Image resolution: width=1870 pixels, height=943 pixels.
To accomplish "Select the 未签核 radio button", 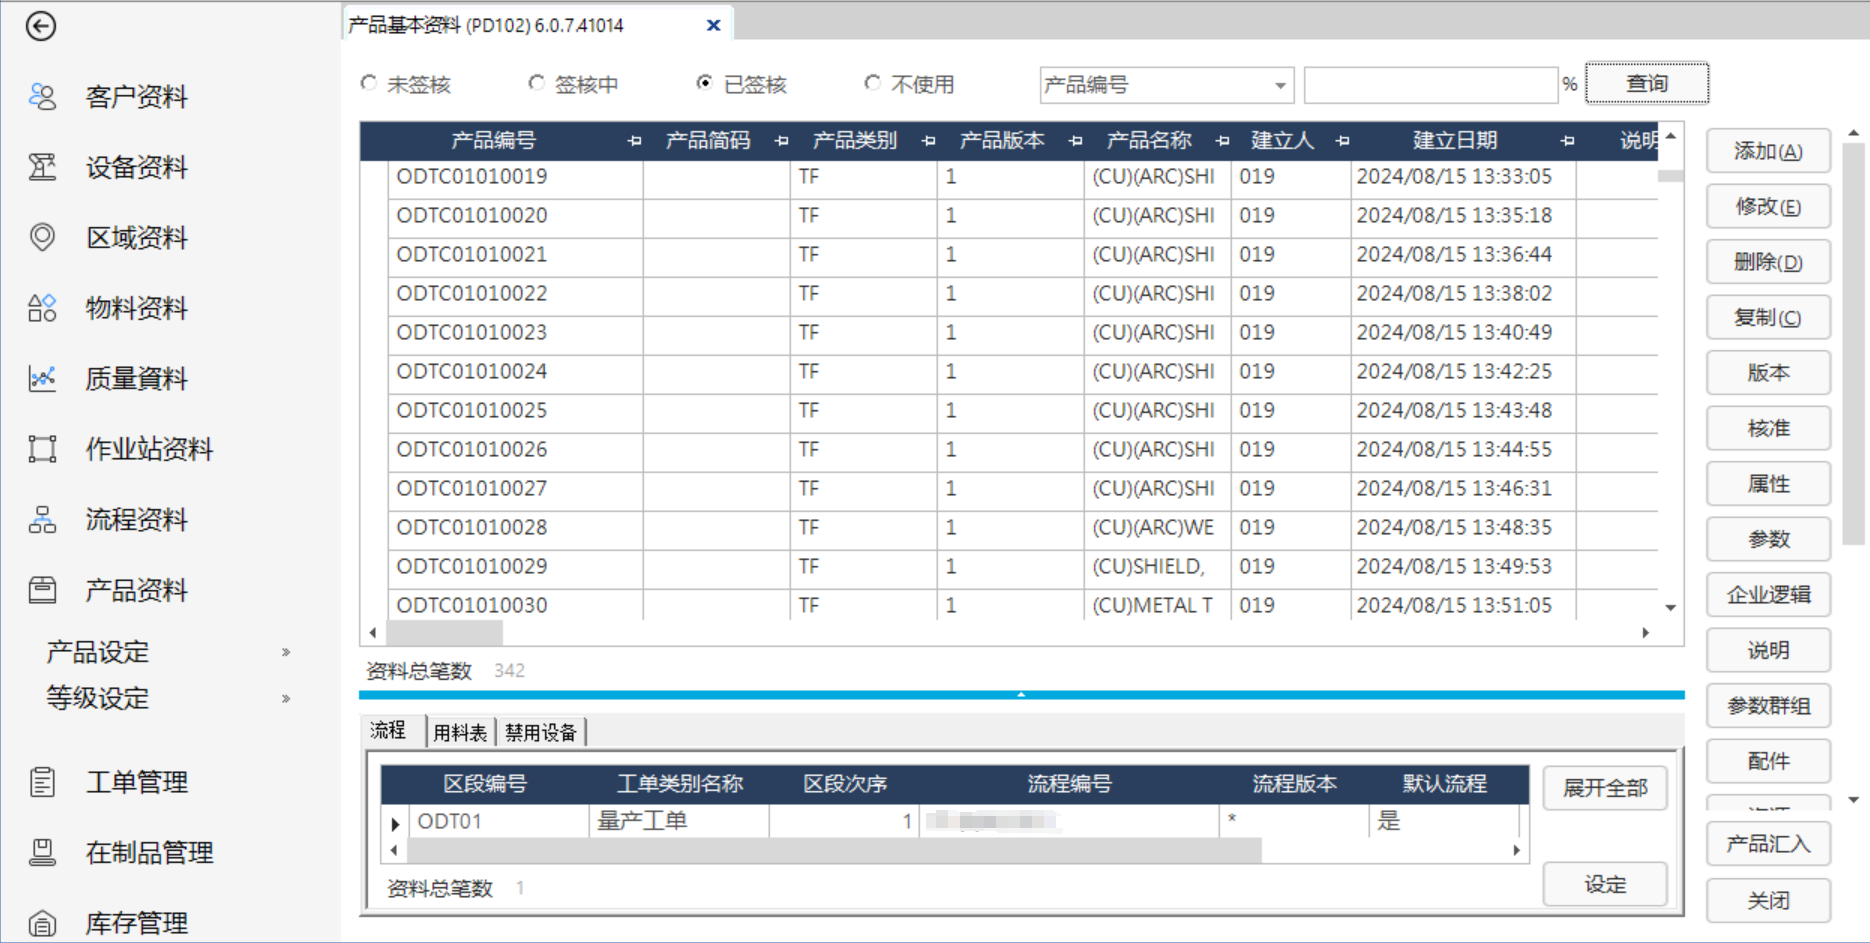I will pos(369,84).
